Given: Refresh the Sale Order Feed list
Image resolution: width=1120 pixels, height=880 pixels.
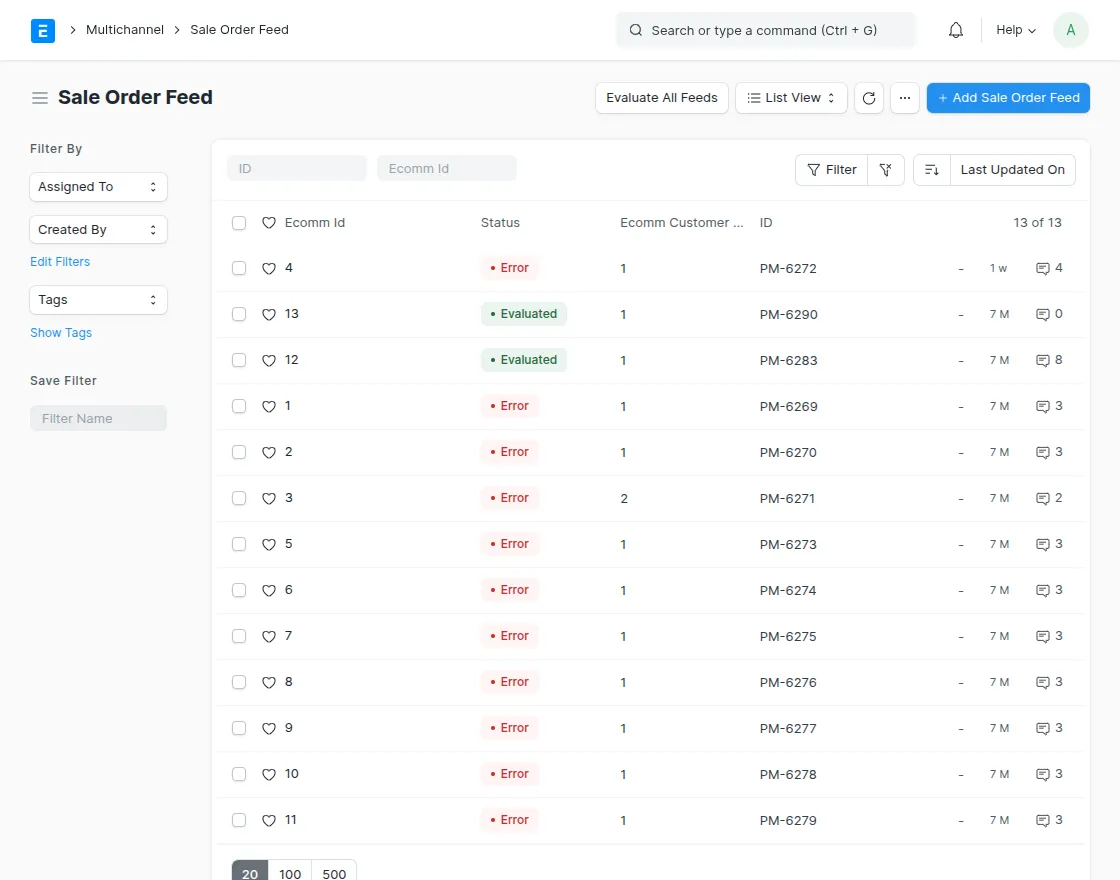Looking at the screenshot, I should point(869,97).
